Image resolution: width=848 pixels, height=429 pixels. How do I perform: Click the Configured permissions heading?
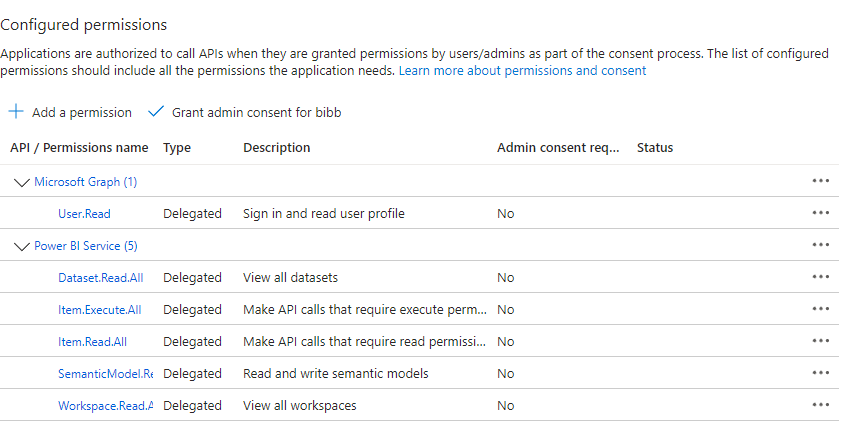coord(84,25)
